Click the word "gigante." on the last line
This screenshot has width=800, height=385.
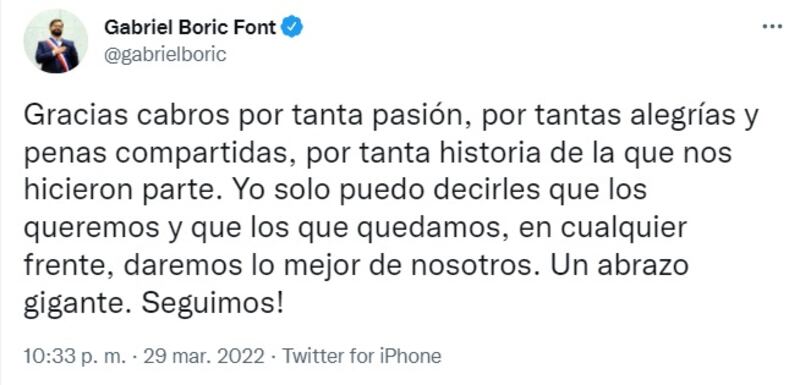coord(78,306)
